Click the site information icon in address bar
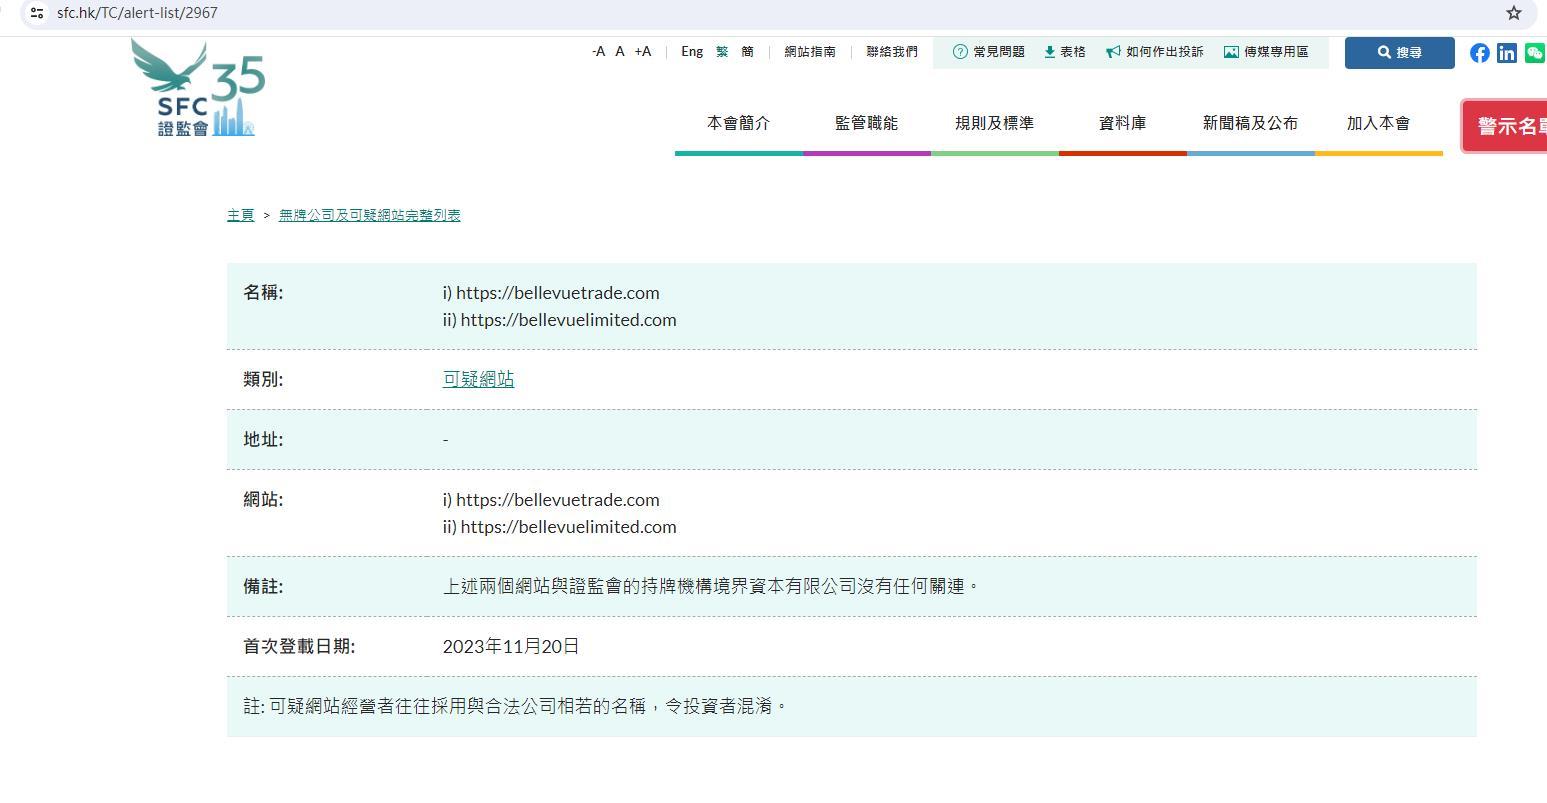Screen dimensions: 1547x803 pos(37,13)
